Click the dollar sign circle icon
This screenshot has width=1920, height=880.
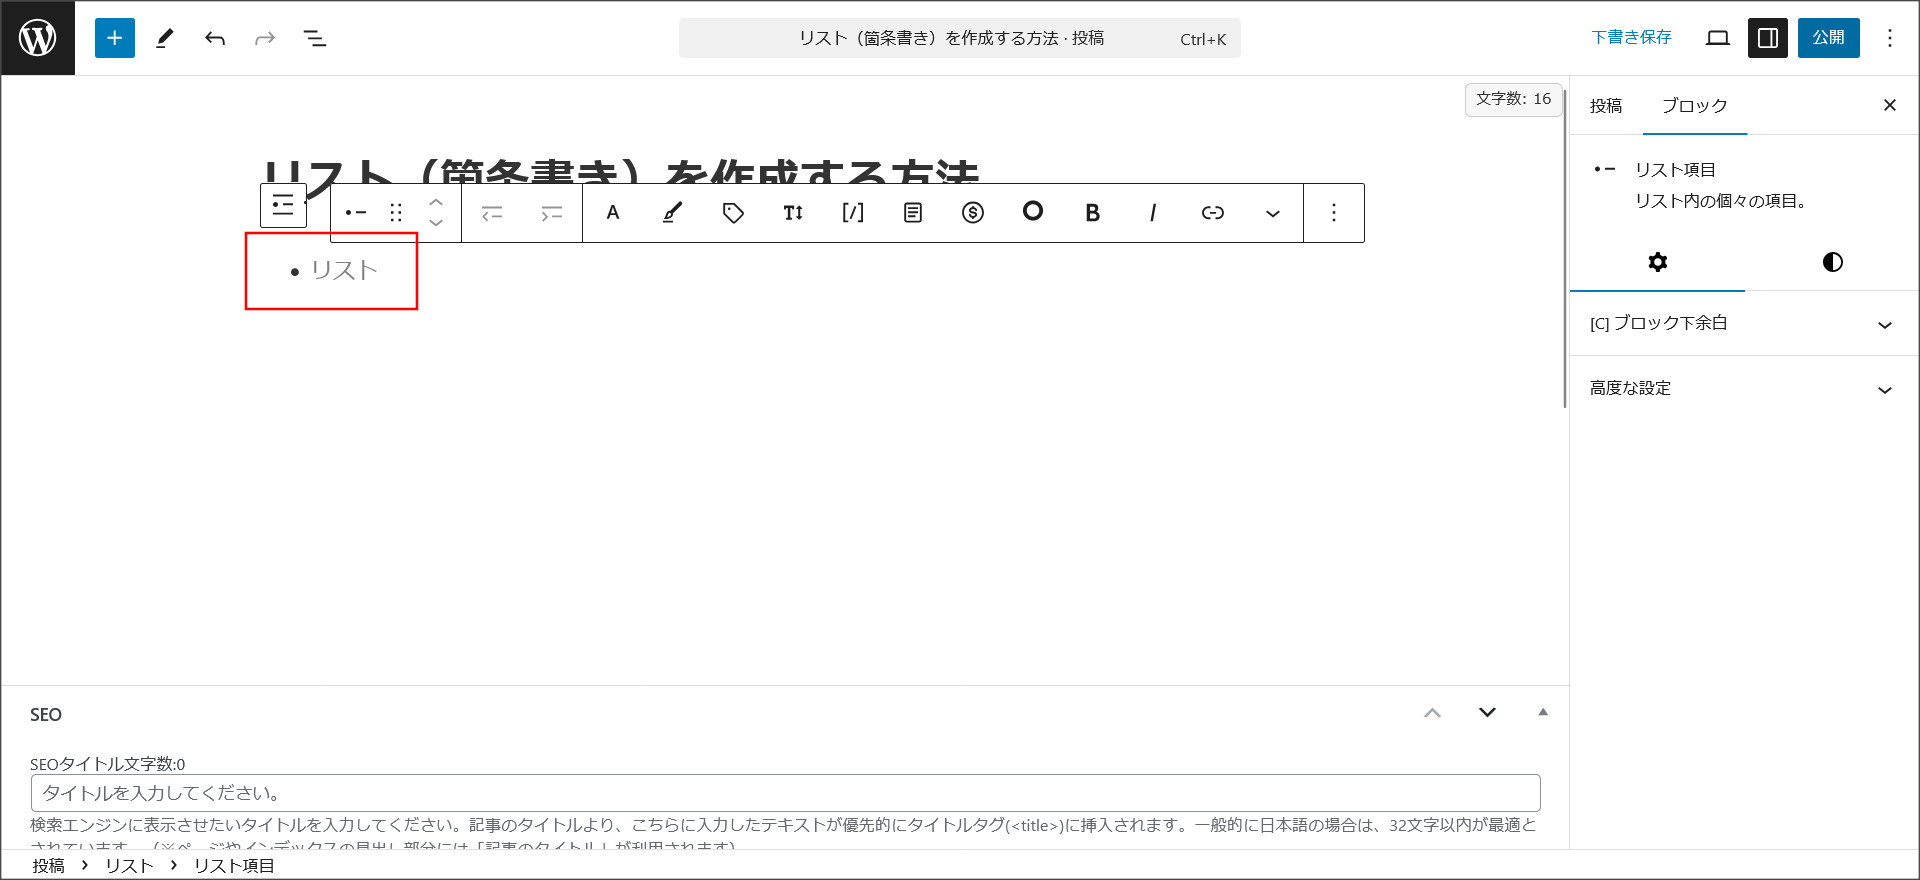pos(973,212)
